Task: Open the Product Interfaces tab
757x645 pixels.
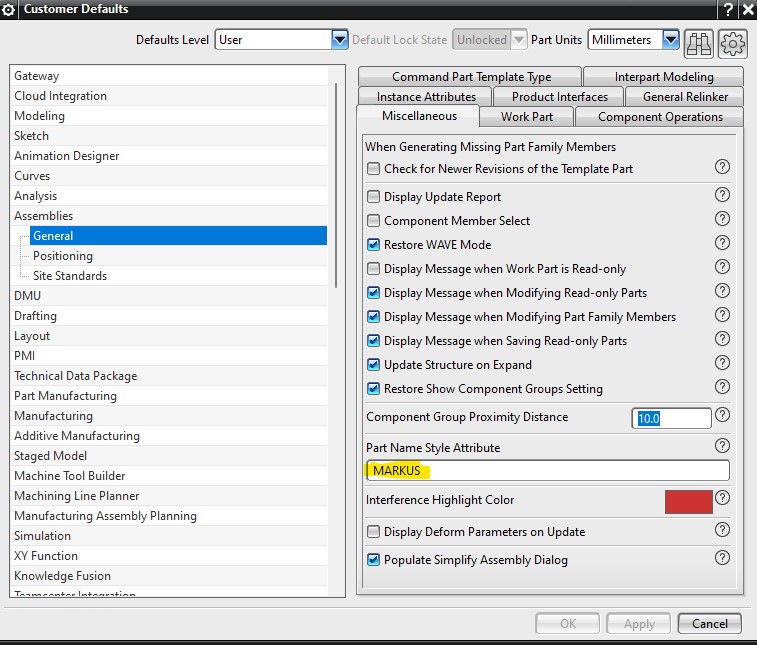Action: click(x=560, y=97)
